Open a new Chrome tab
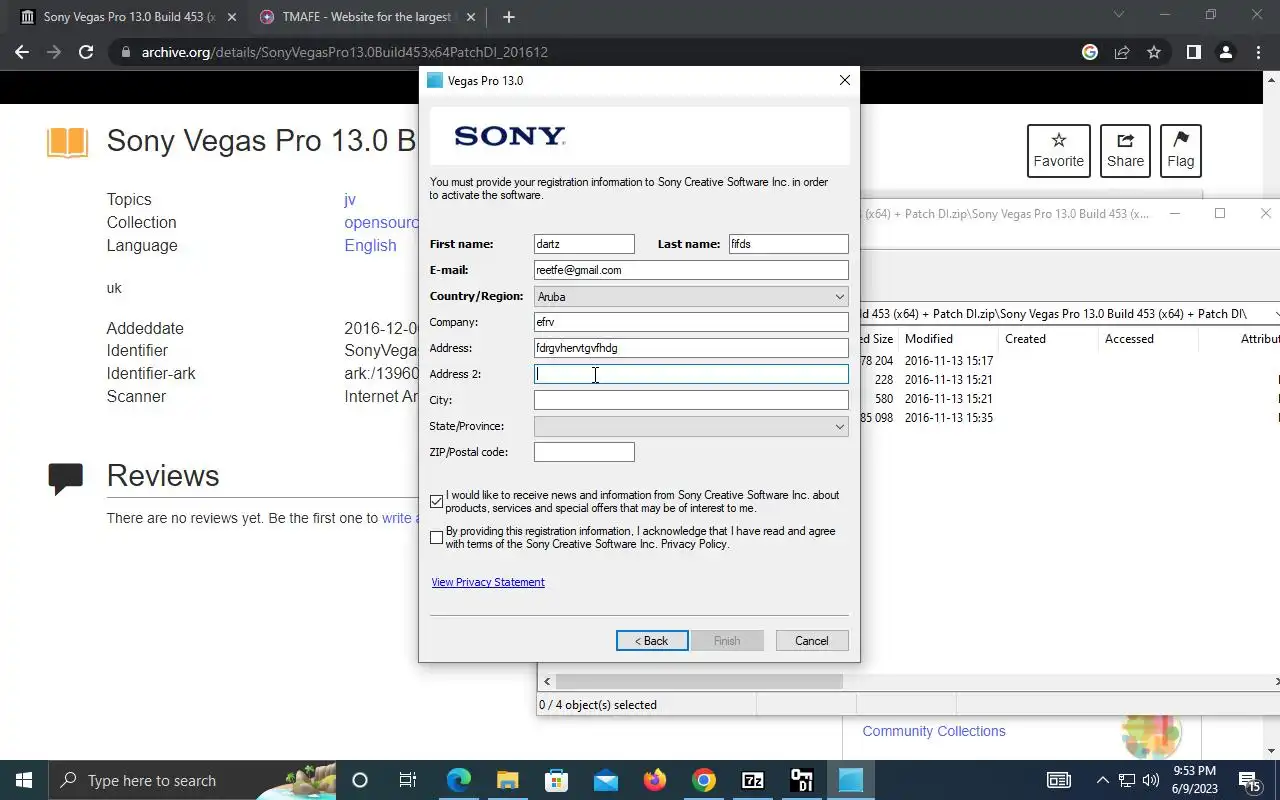 [509, 17]
